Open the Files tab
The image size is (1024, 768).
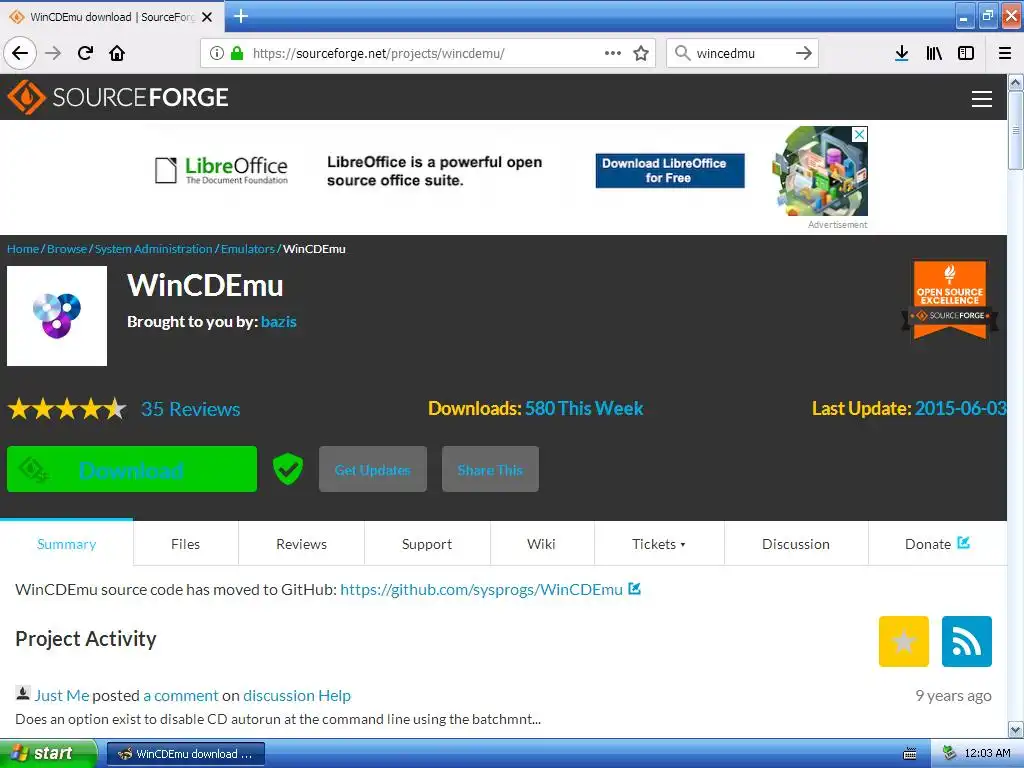click(x=185, y=544)
